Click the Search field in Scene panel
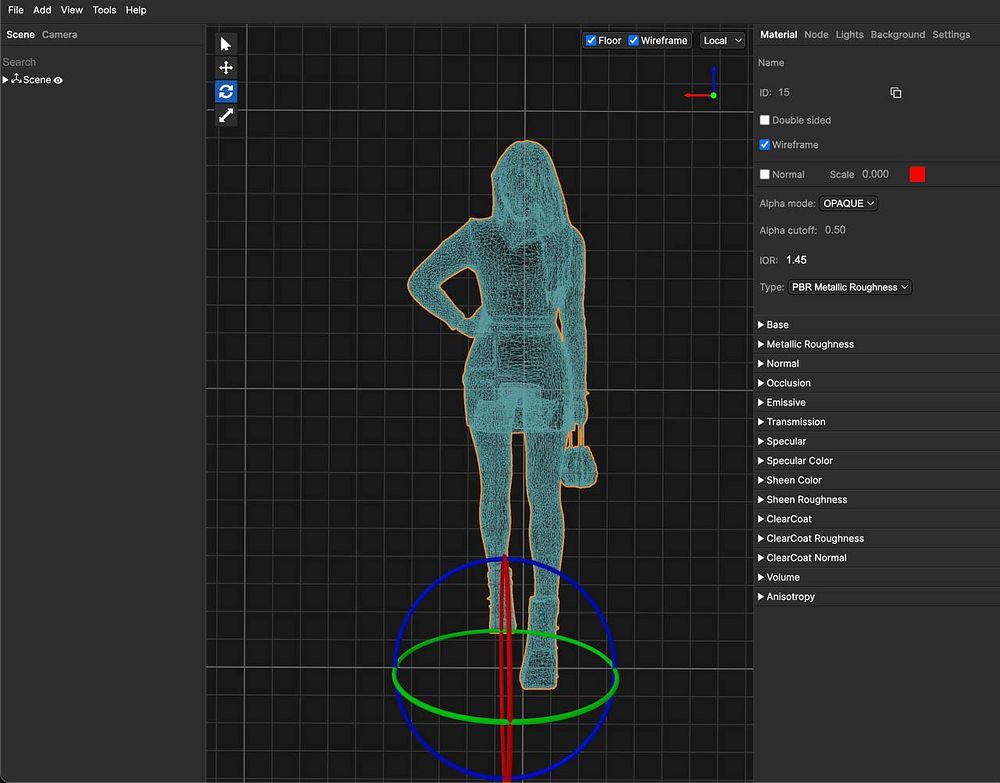 tap(100, 62)
